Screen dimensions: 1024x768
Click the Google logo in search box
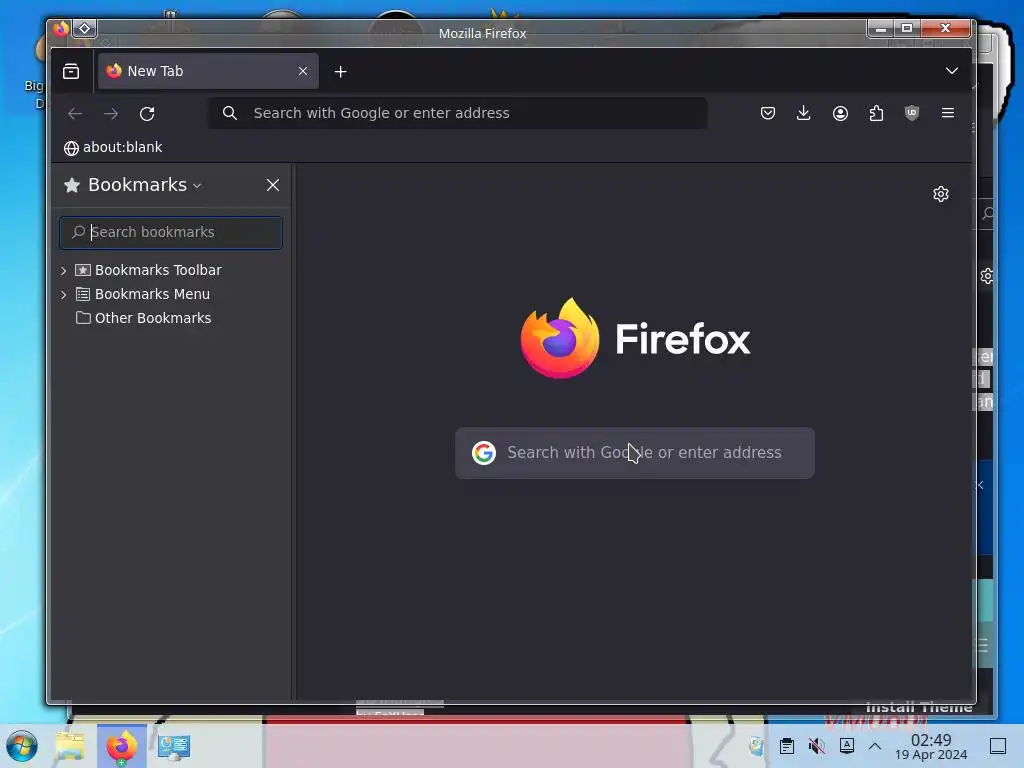pyautogui.click(x=484, y=453)
